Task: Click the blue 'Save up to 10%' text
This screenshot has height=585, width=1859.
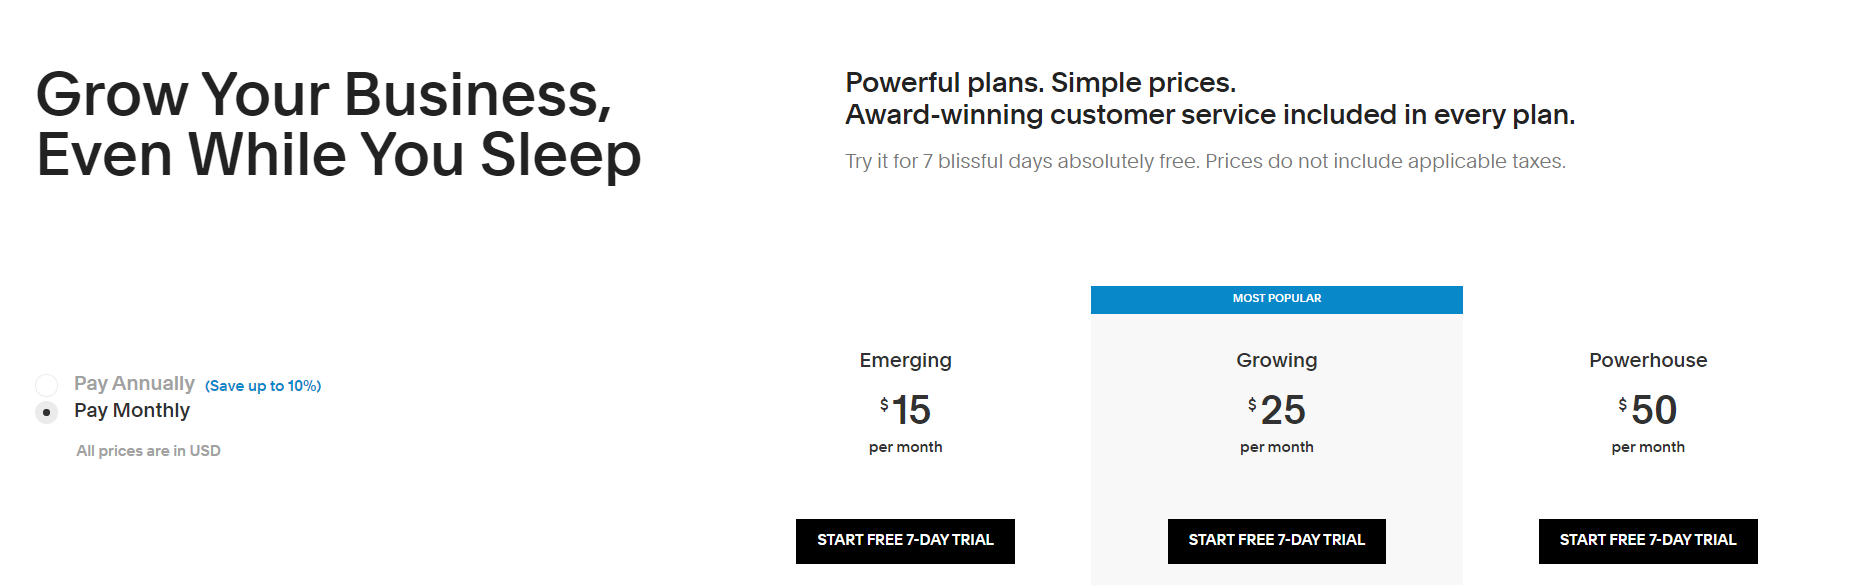Action: (x=263, y=386)
